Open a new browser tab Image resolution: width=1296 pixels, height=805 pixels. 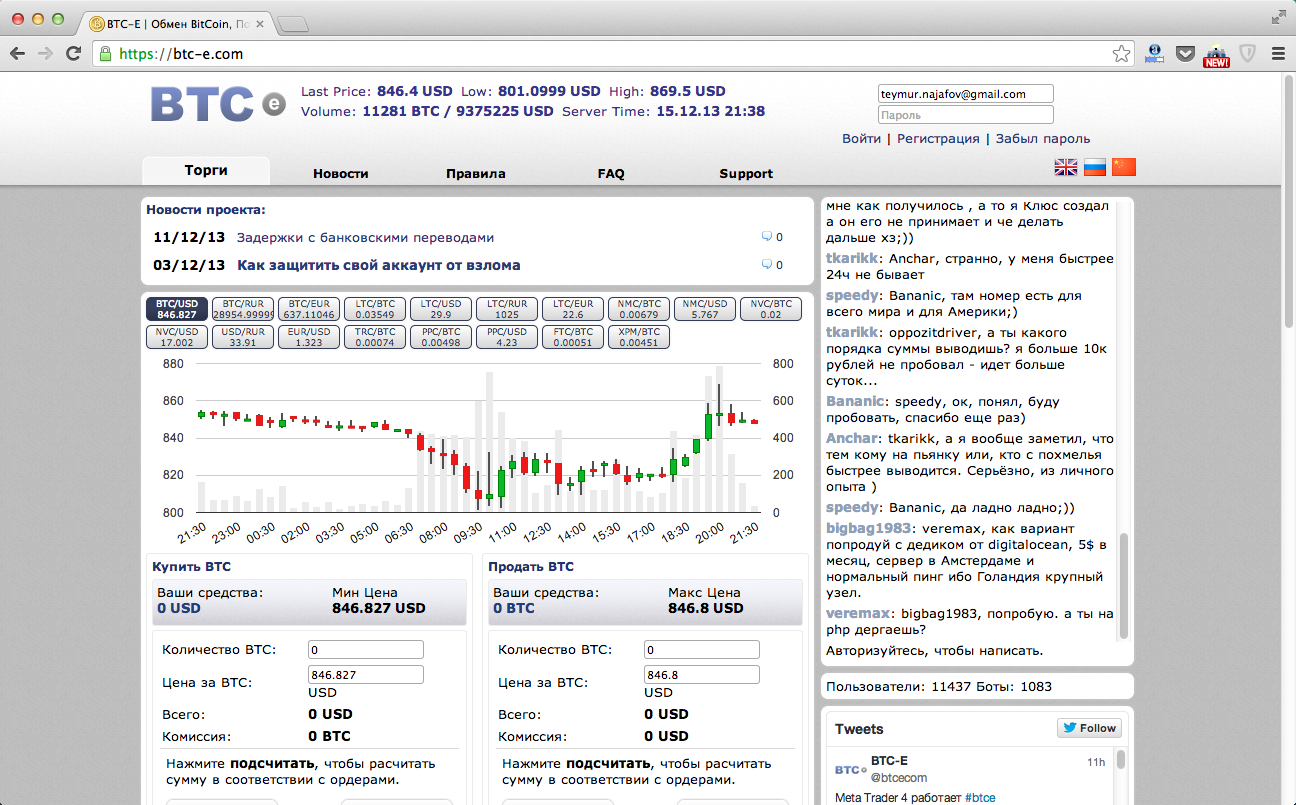(292, 23)
